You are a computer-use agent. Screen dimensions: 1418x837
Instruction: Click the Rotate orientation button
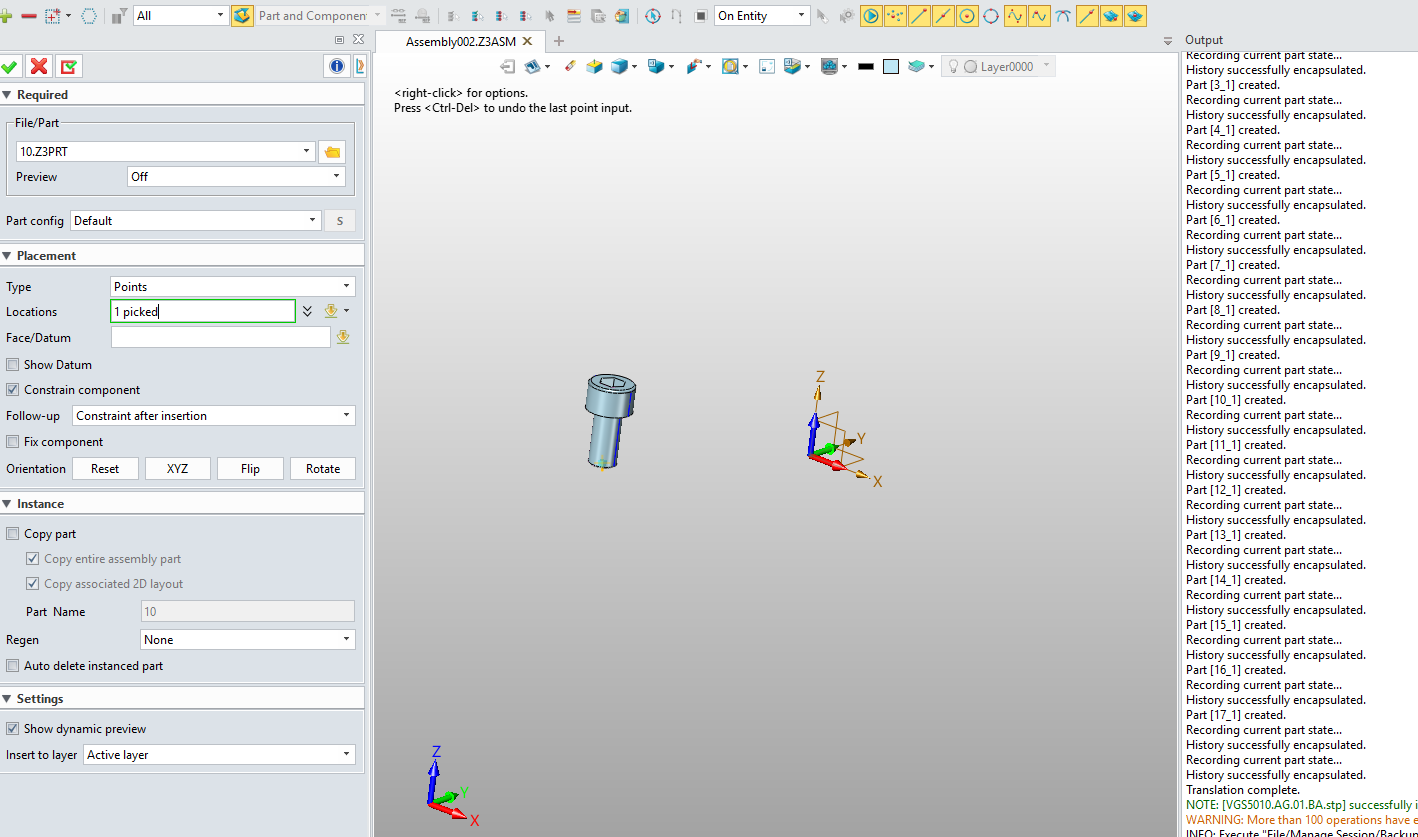323,469
